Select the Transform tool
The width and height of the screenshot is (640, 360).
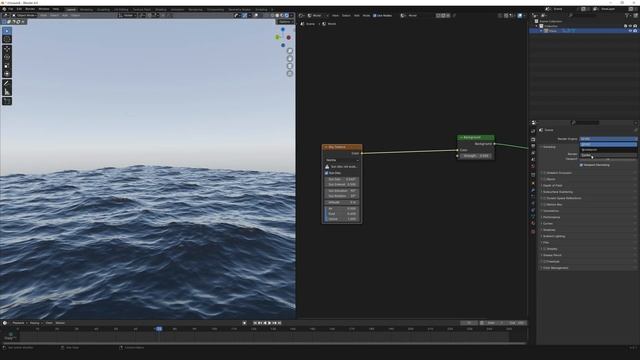point(7,74)
